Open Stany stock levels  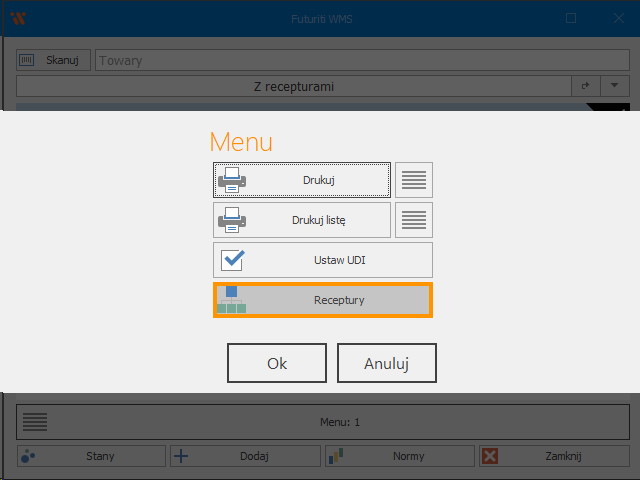[91, 456]
